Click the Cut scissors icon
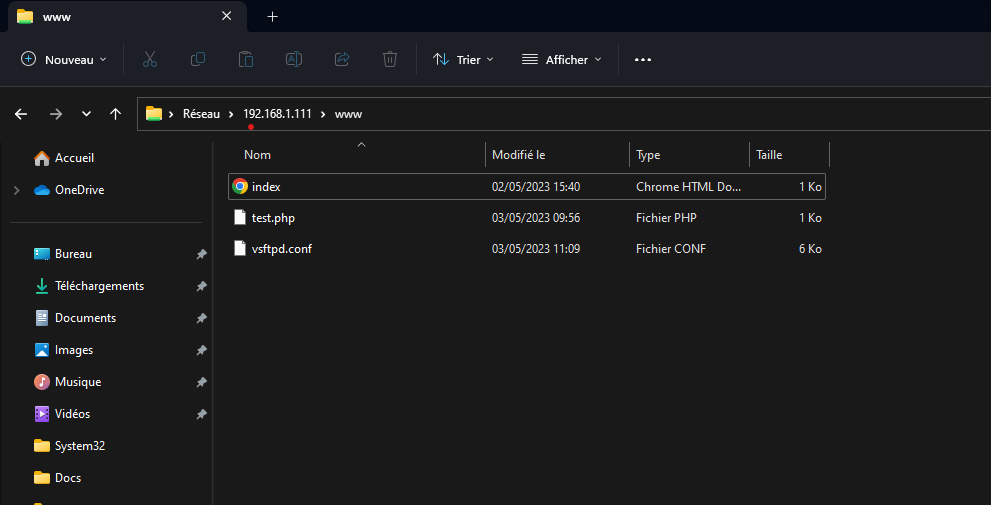The image size is (991, 505). (x=150, y=59)
